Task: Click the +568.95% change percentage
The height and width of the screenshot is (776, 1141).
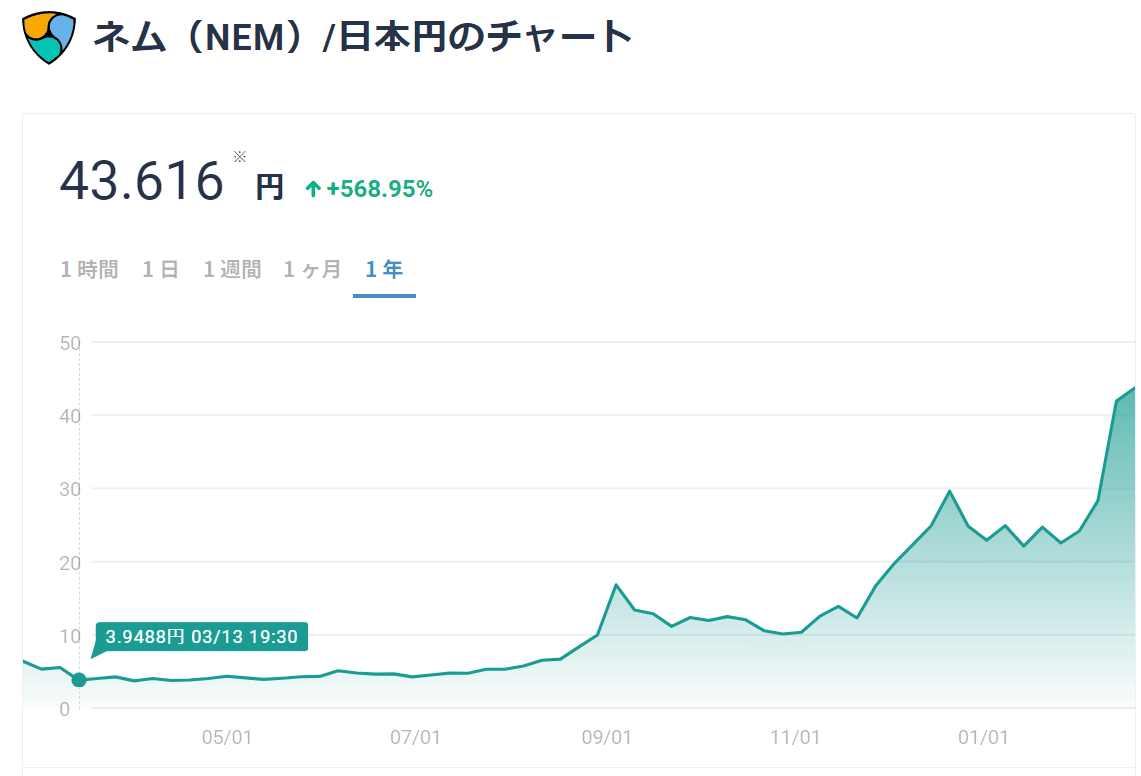Action: click(381, 188)
